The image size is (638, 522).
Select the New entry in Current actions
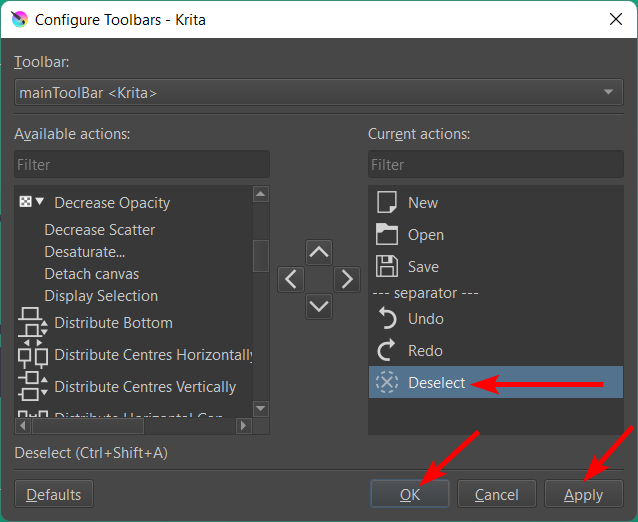pyautogui.click(x=496, y=202)
